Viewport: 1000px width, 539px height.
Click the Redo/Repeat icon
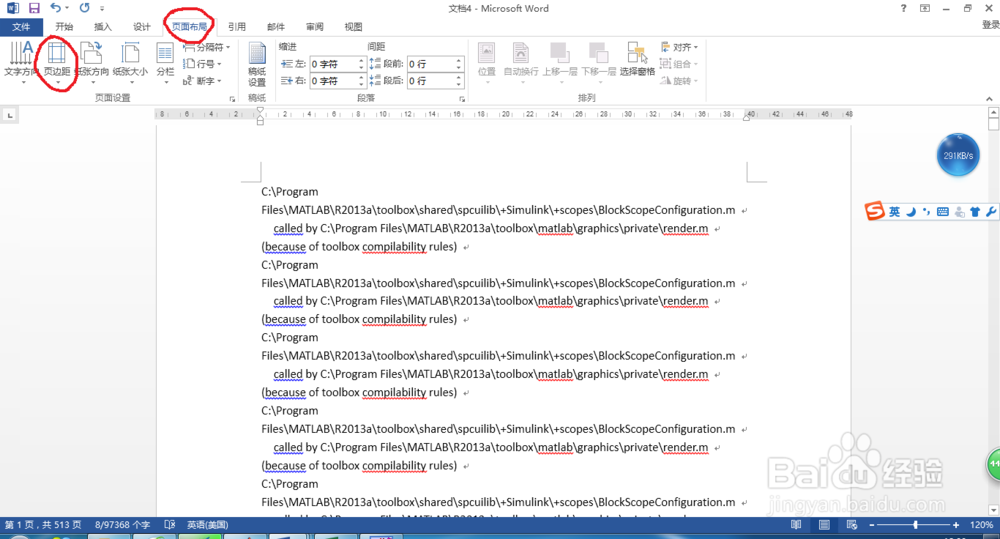click(x=84, y=8)
